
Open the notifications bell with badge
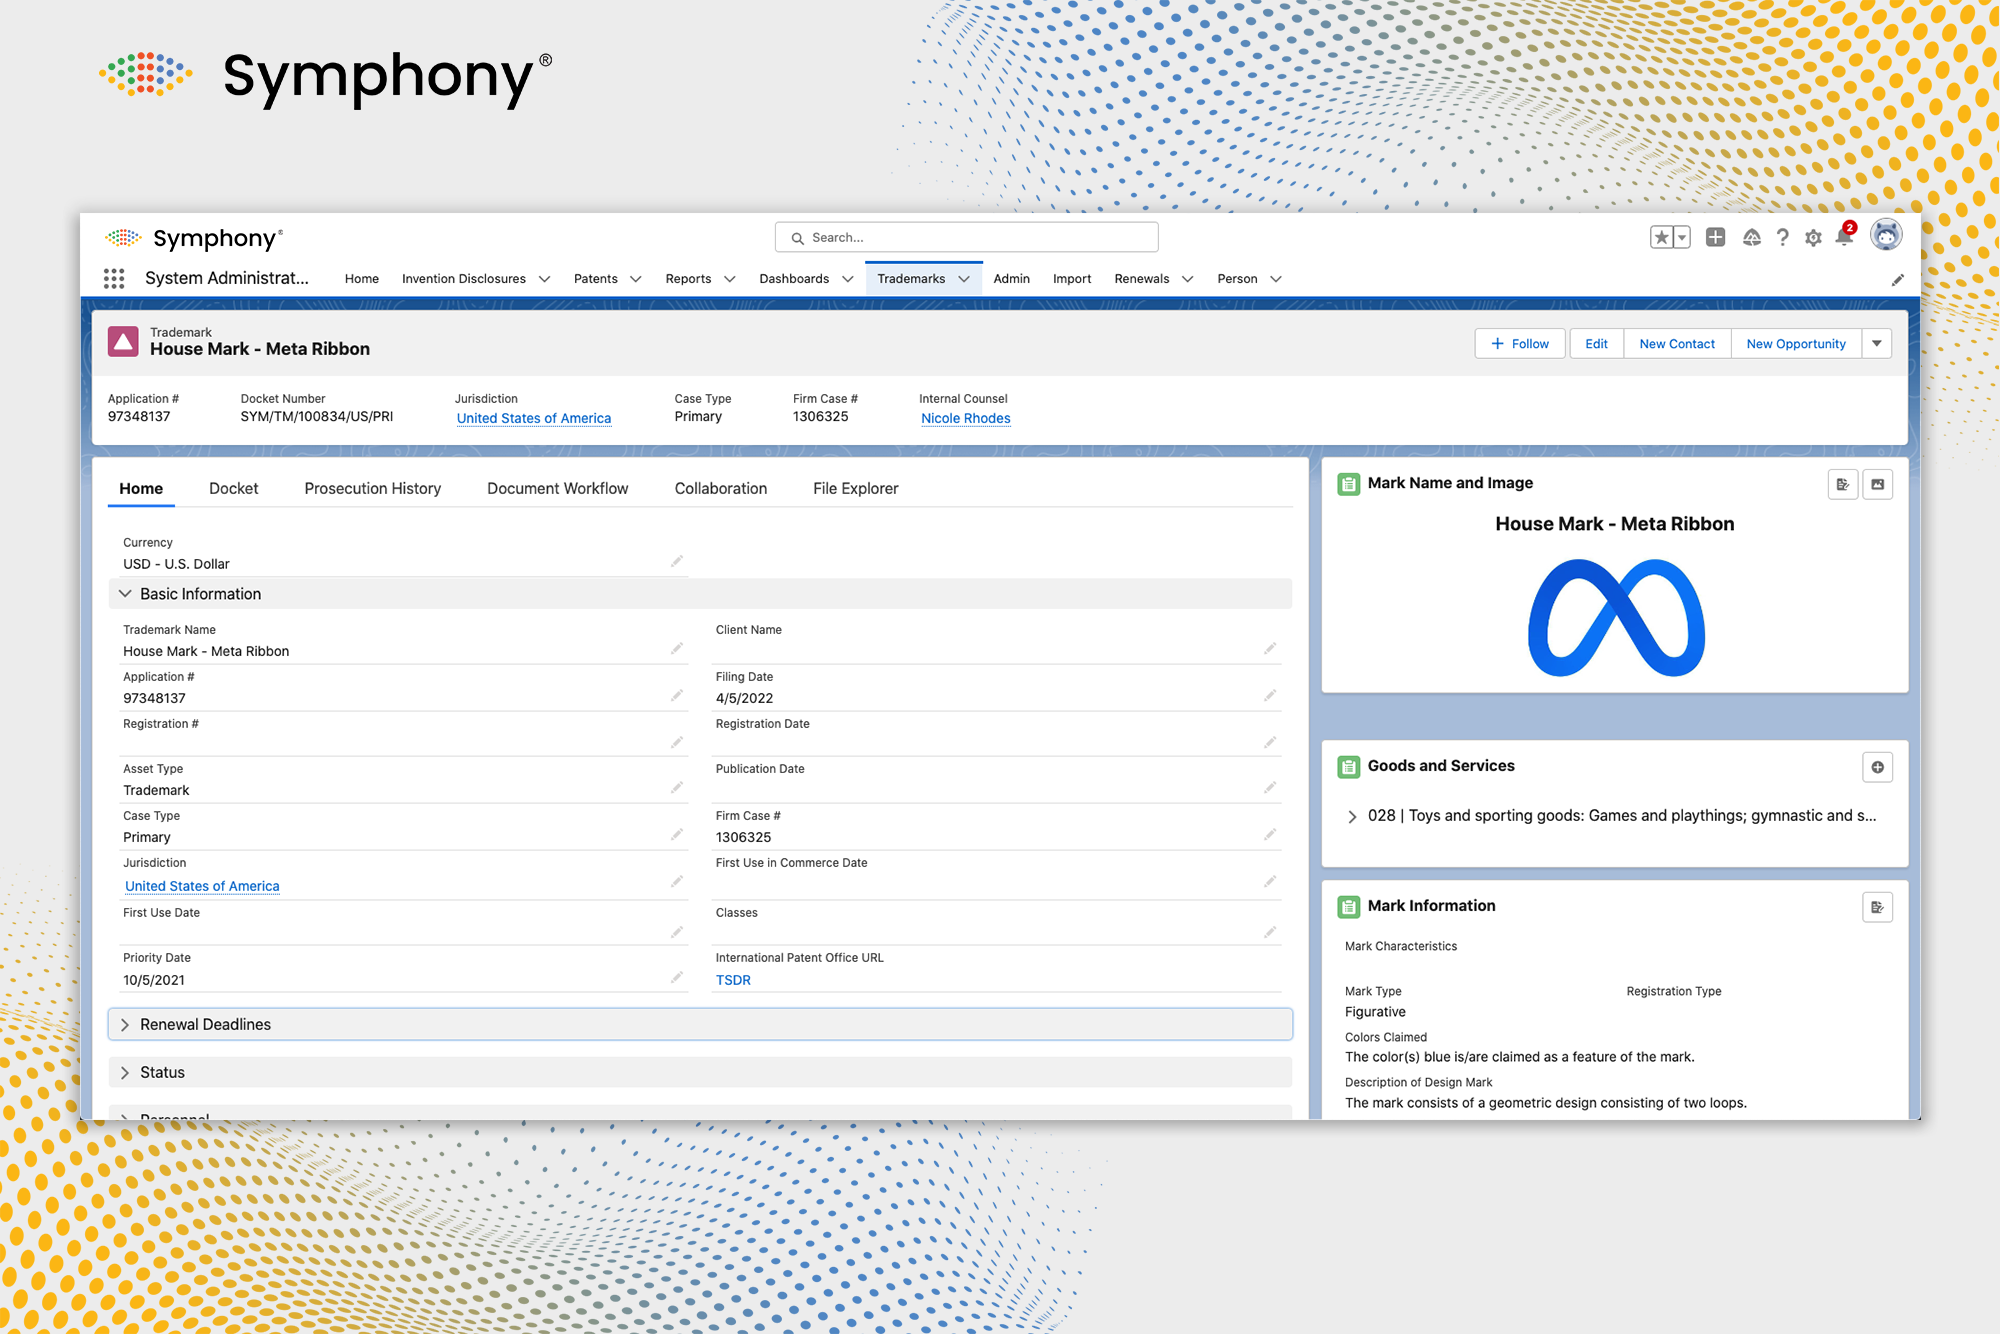[1844, 237]
